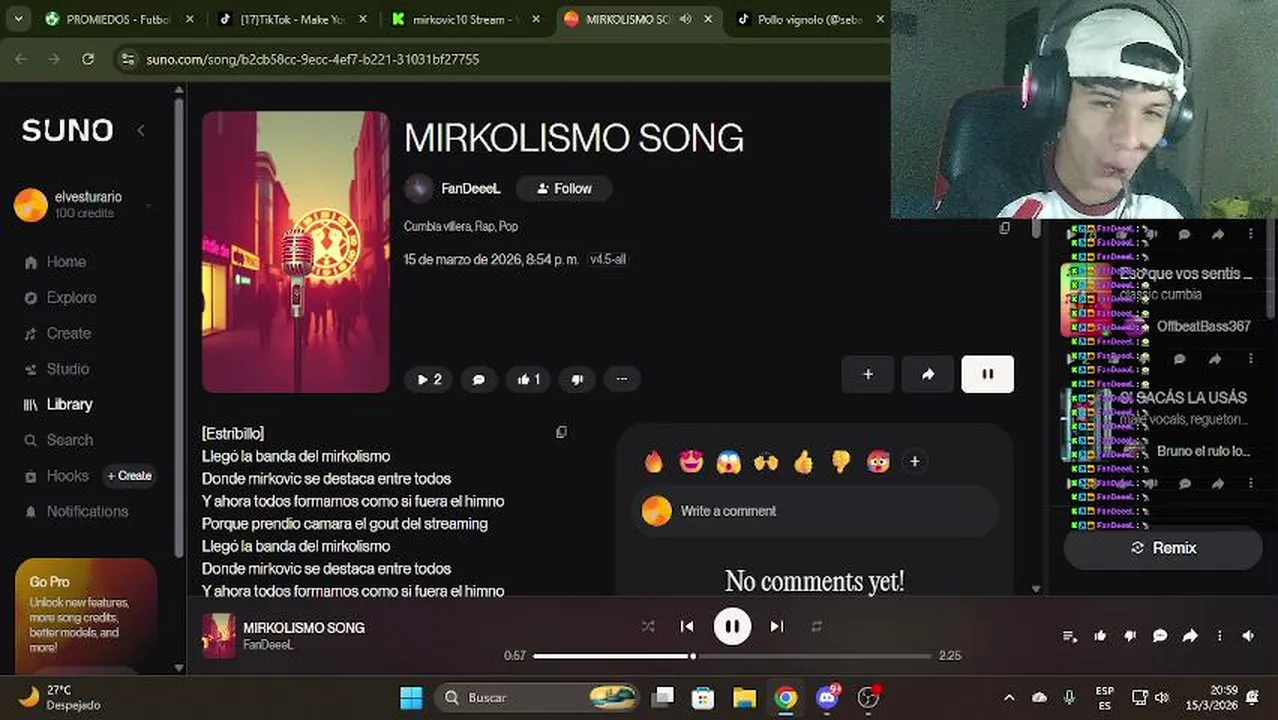Dislike the track from player bar
The height and width of the screenshot is (720, 1278).
coord(1130,636)
